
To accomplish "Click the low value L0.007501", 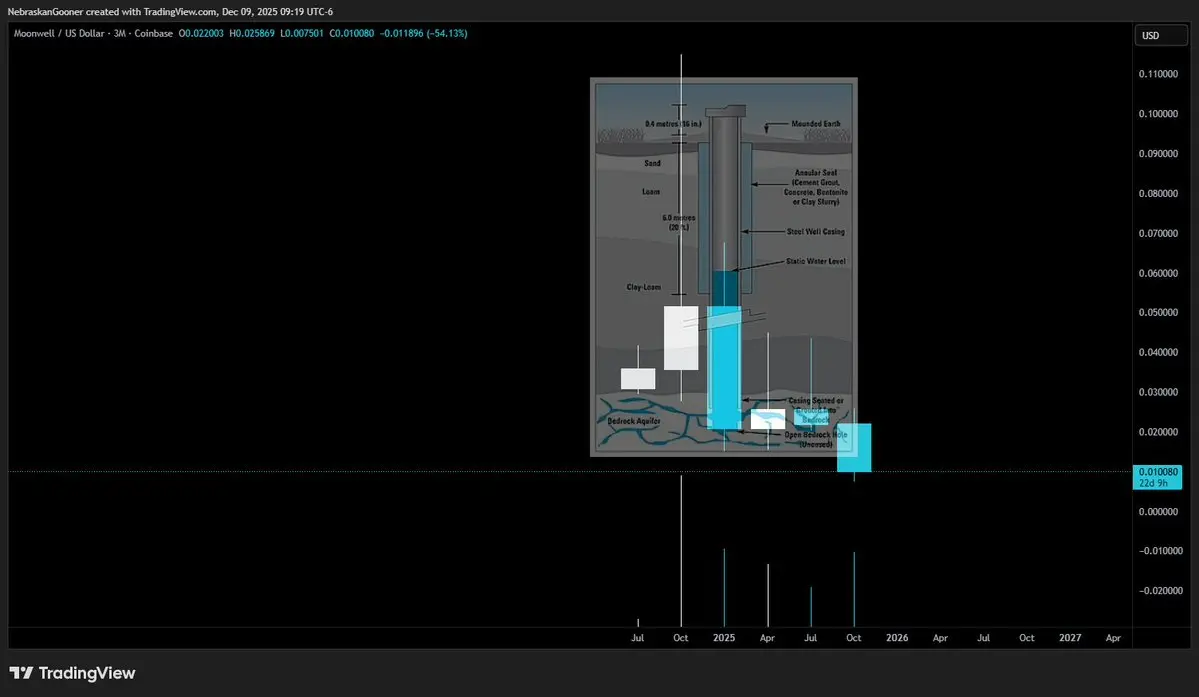I will click(x=301, y=34).
